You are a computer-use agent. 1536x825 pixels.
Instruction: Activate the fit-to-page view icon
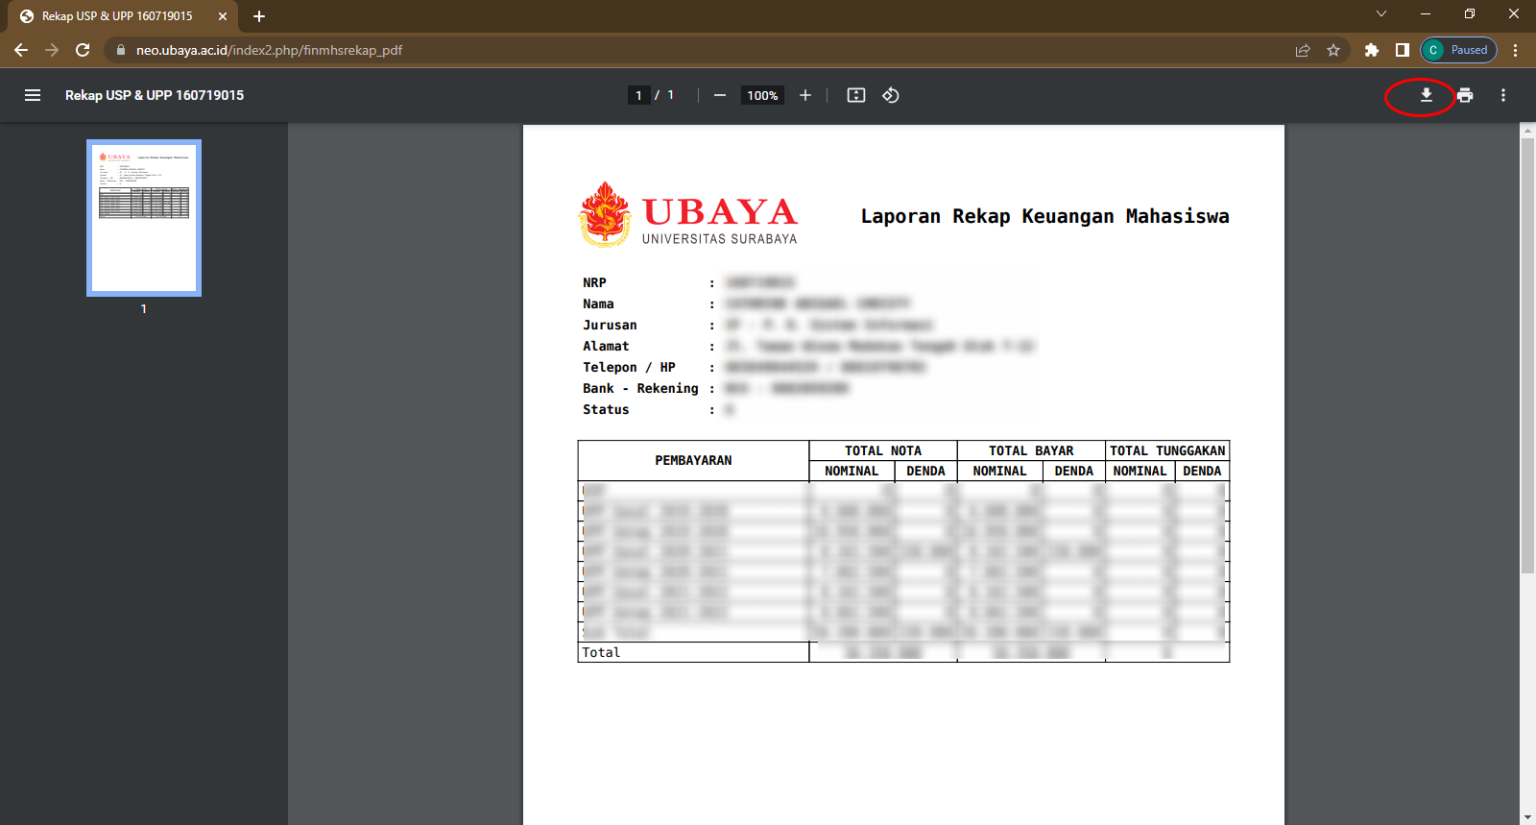tap(855, 94)
